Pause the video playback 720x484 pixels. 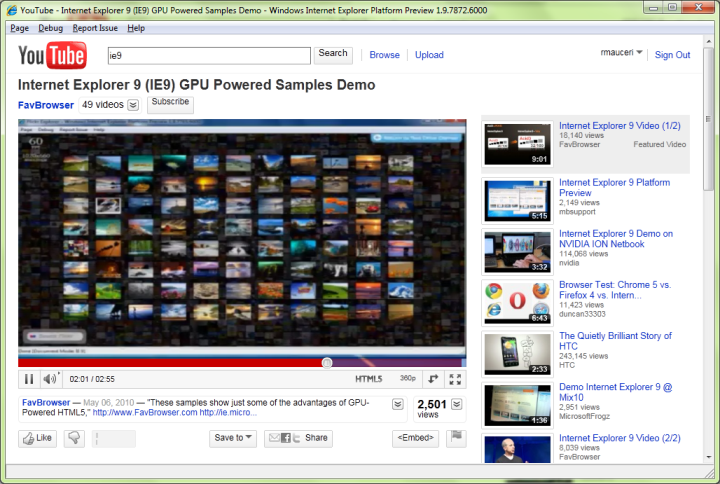click(28, 379)
